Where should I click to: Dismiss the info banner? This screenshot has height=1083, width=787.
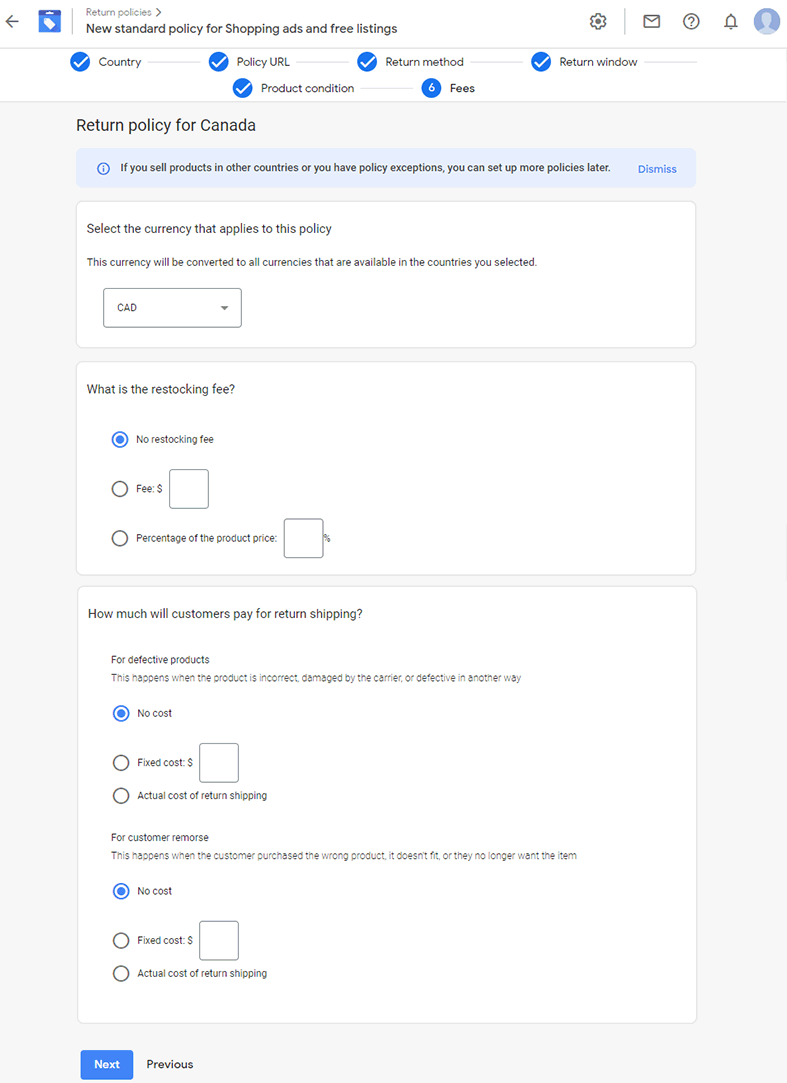click(x=657, y=169)
